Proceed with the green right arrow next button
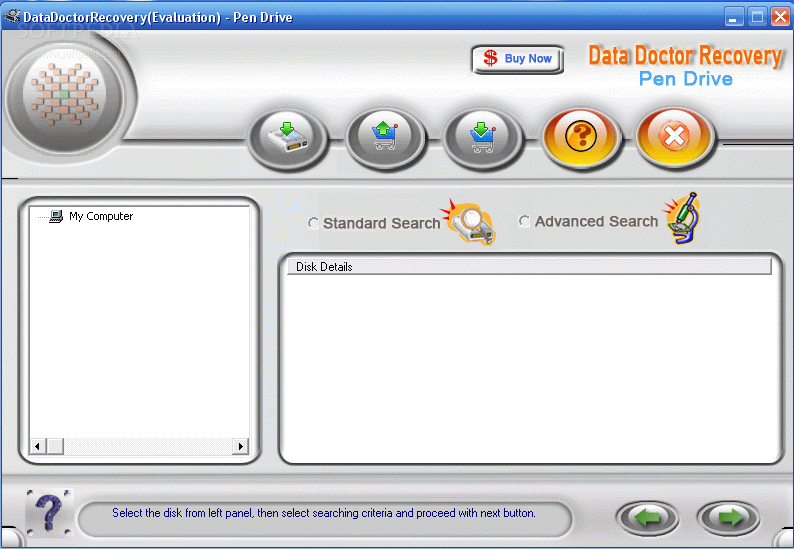794x549 pixels. (x=729, y=518)
